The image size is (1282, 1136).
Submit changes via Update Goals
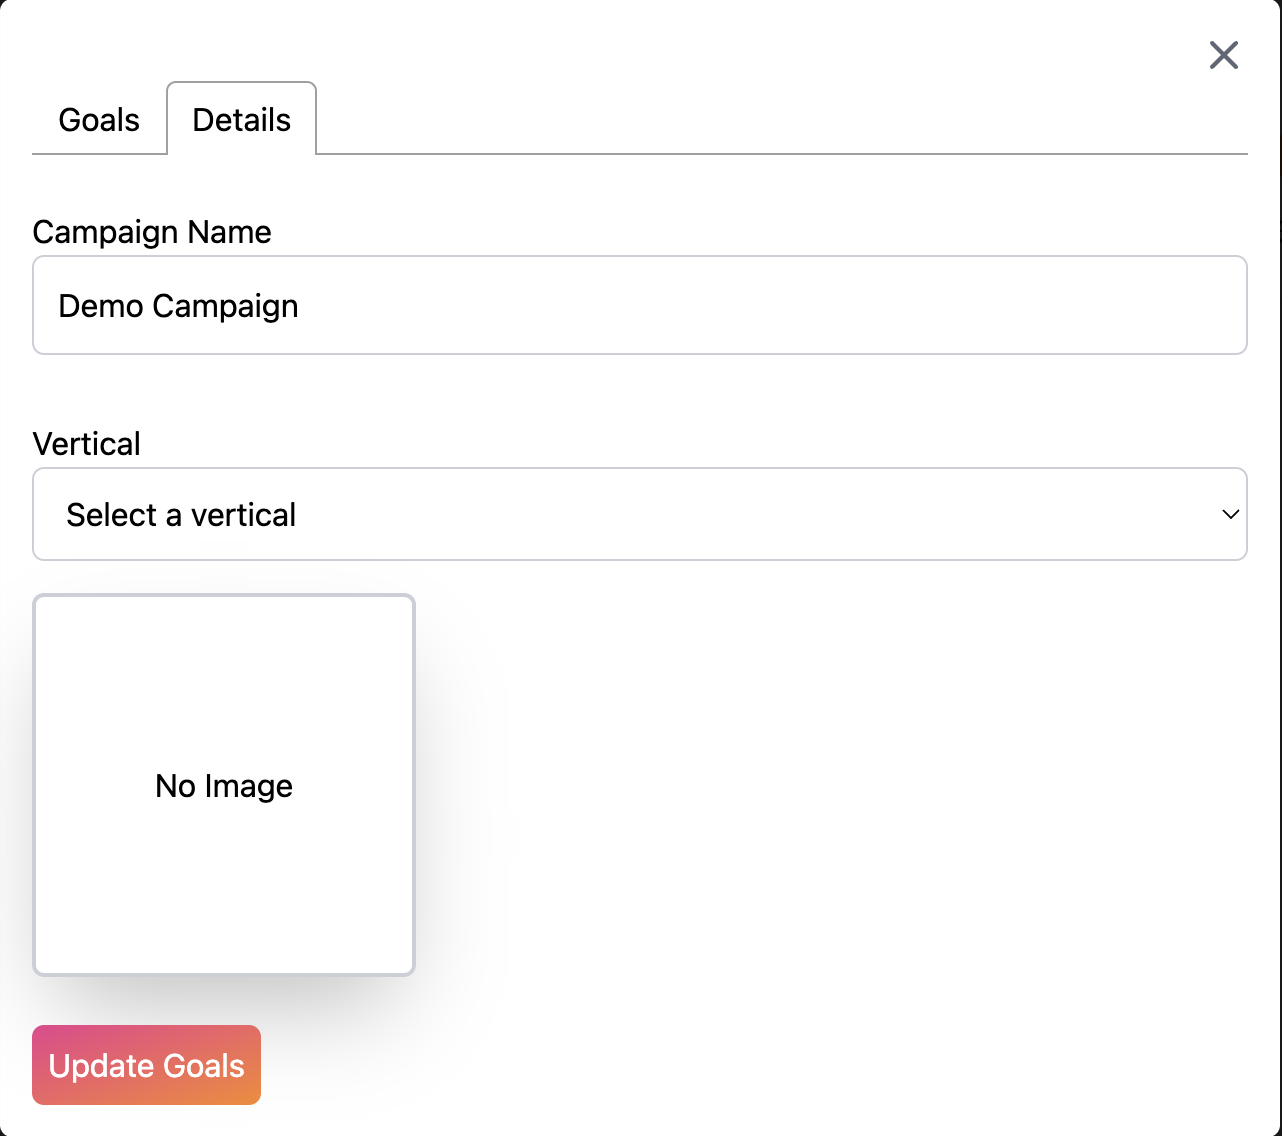tap(146, 1065)
